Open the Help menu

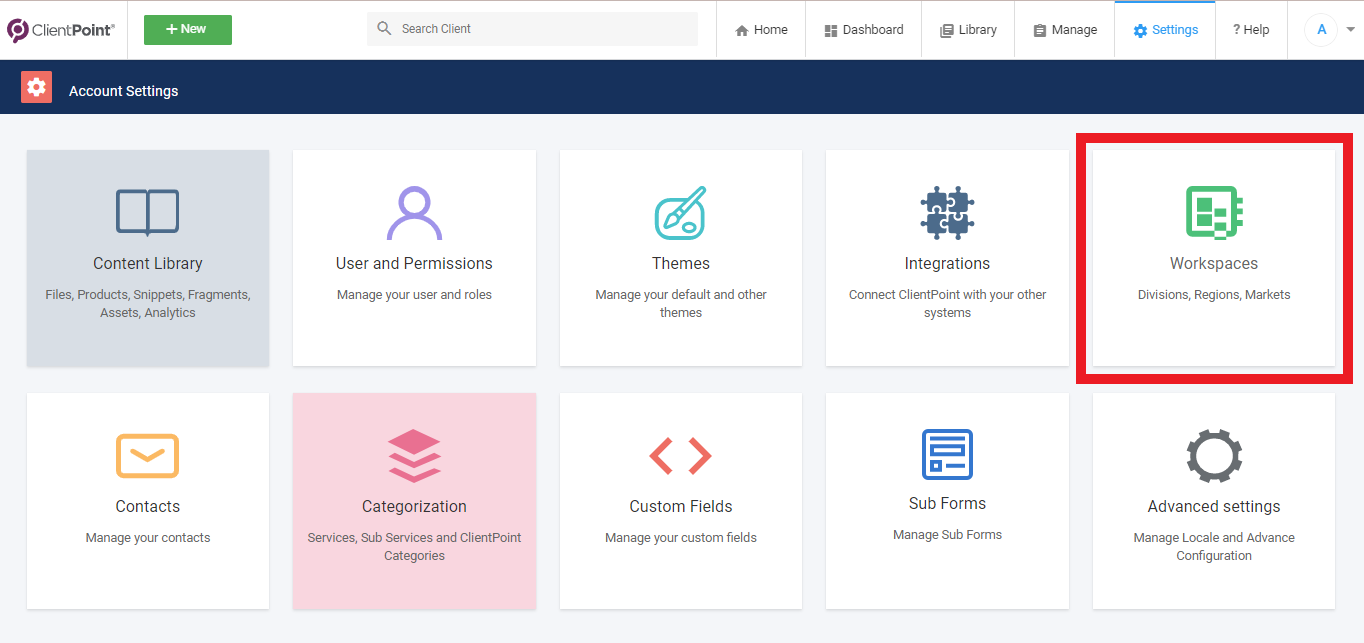[x=1250, y=30]
